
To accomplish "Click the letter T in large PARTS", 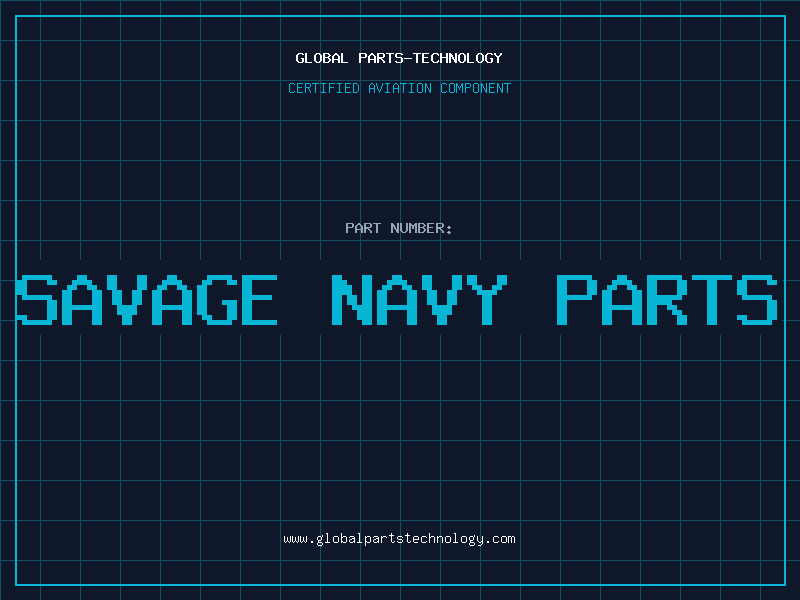I will click(x=712, y=300).
